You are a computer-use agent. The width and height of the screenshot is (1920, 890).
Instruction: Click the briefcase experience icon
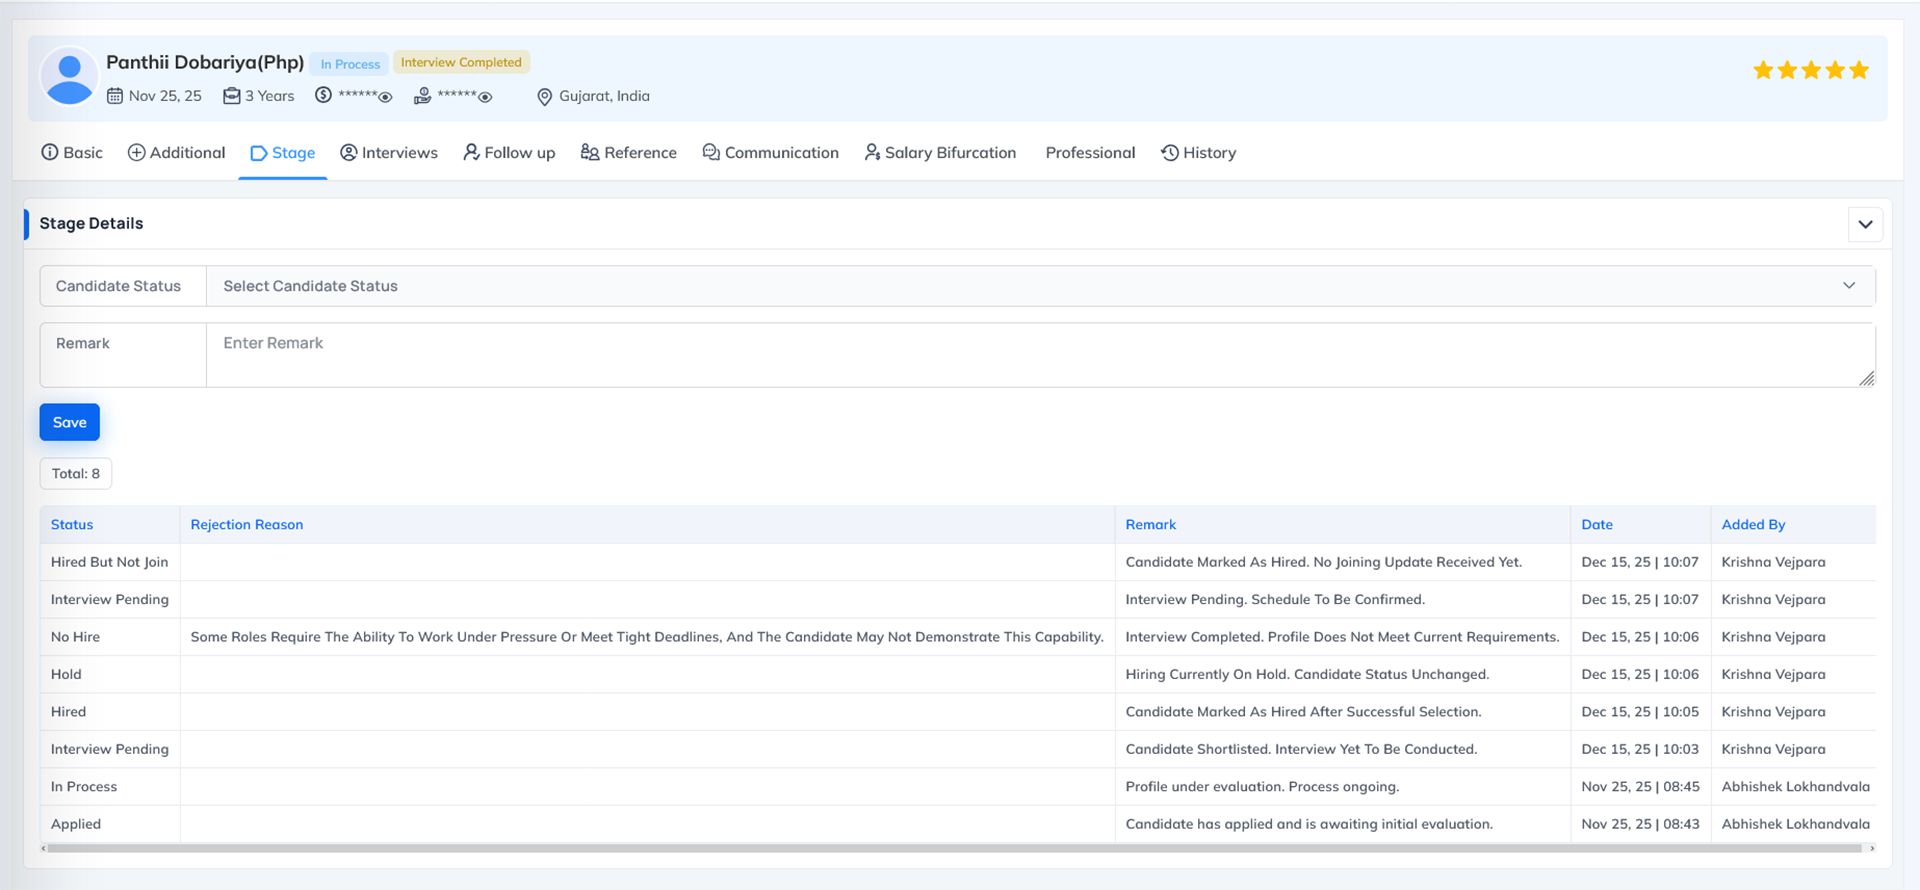pyautogui.click(x=232, y=96)
